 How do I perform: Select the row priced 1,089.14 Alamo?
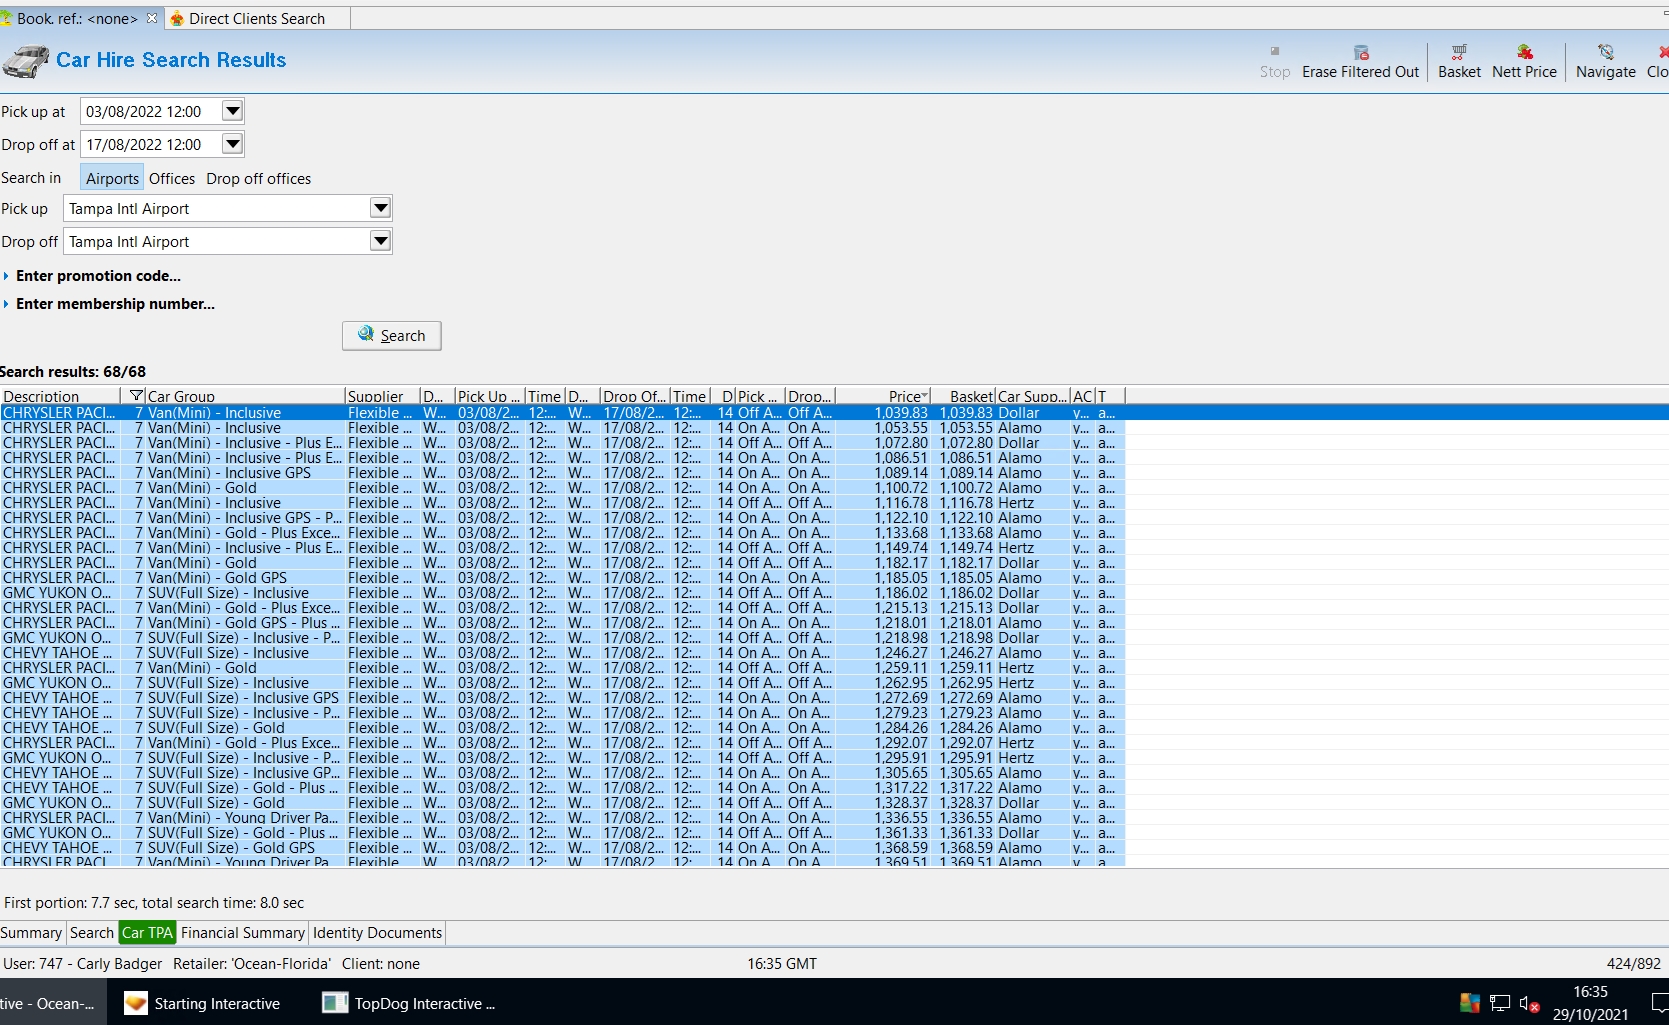click(x=562, y=473)
